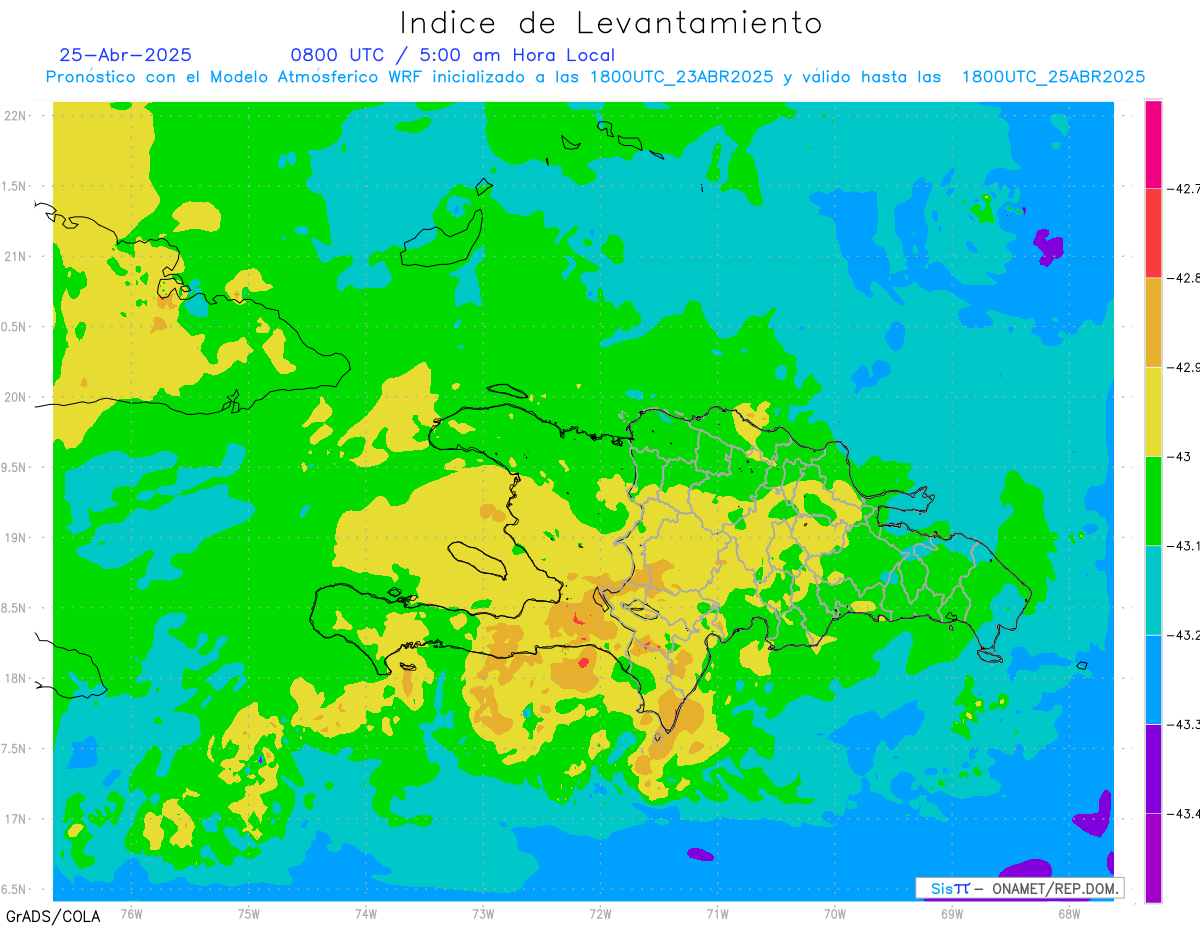Click the '-43' legend value

click(x=1178, y=456)
